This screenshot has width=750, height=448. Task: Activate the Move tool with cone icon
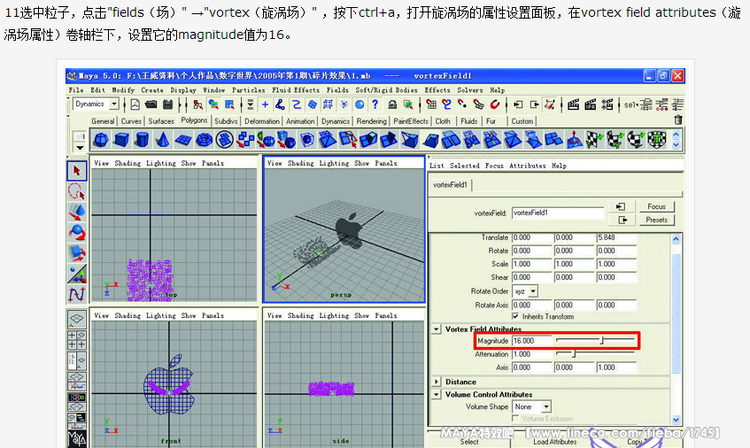(77, 212)
